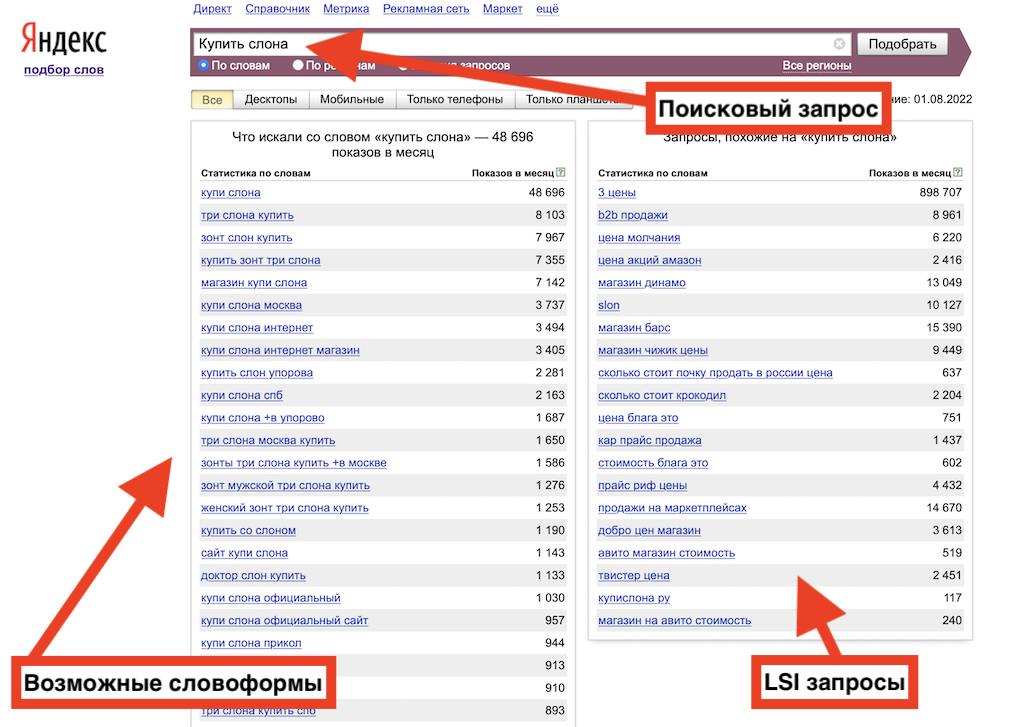Click the search query input field
This screenshot has height=727, width=1024.
click(522, 44)
